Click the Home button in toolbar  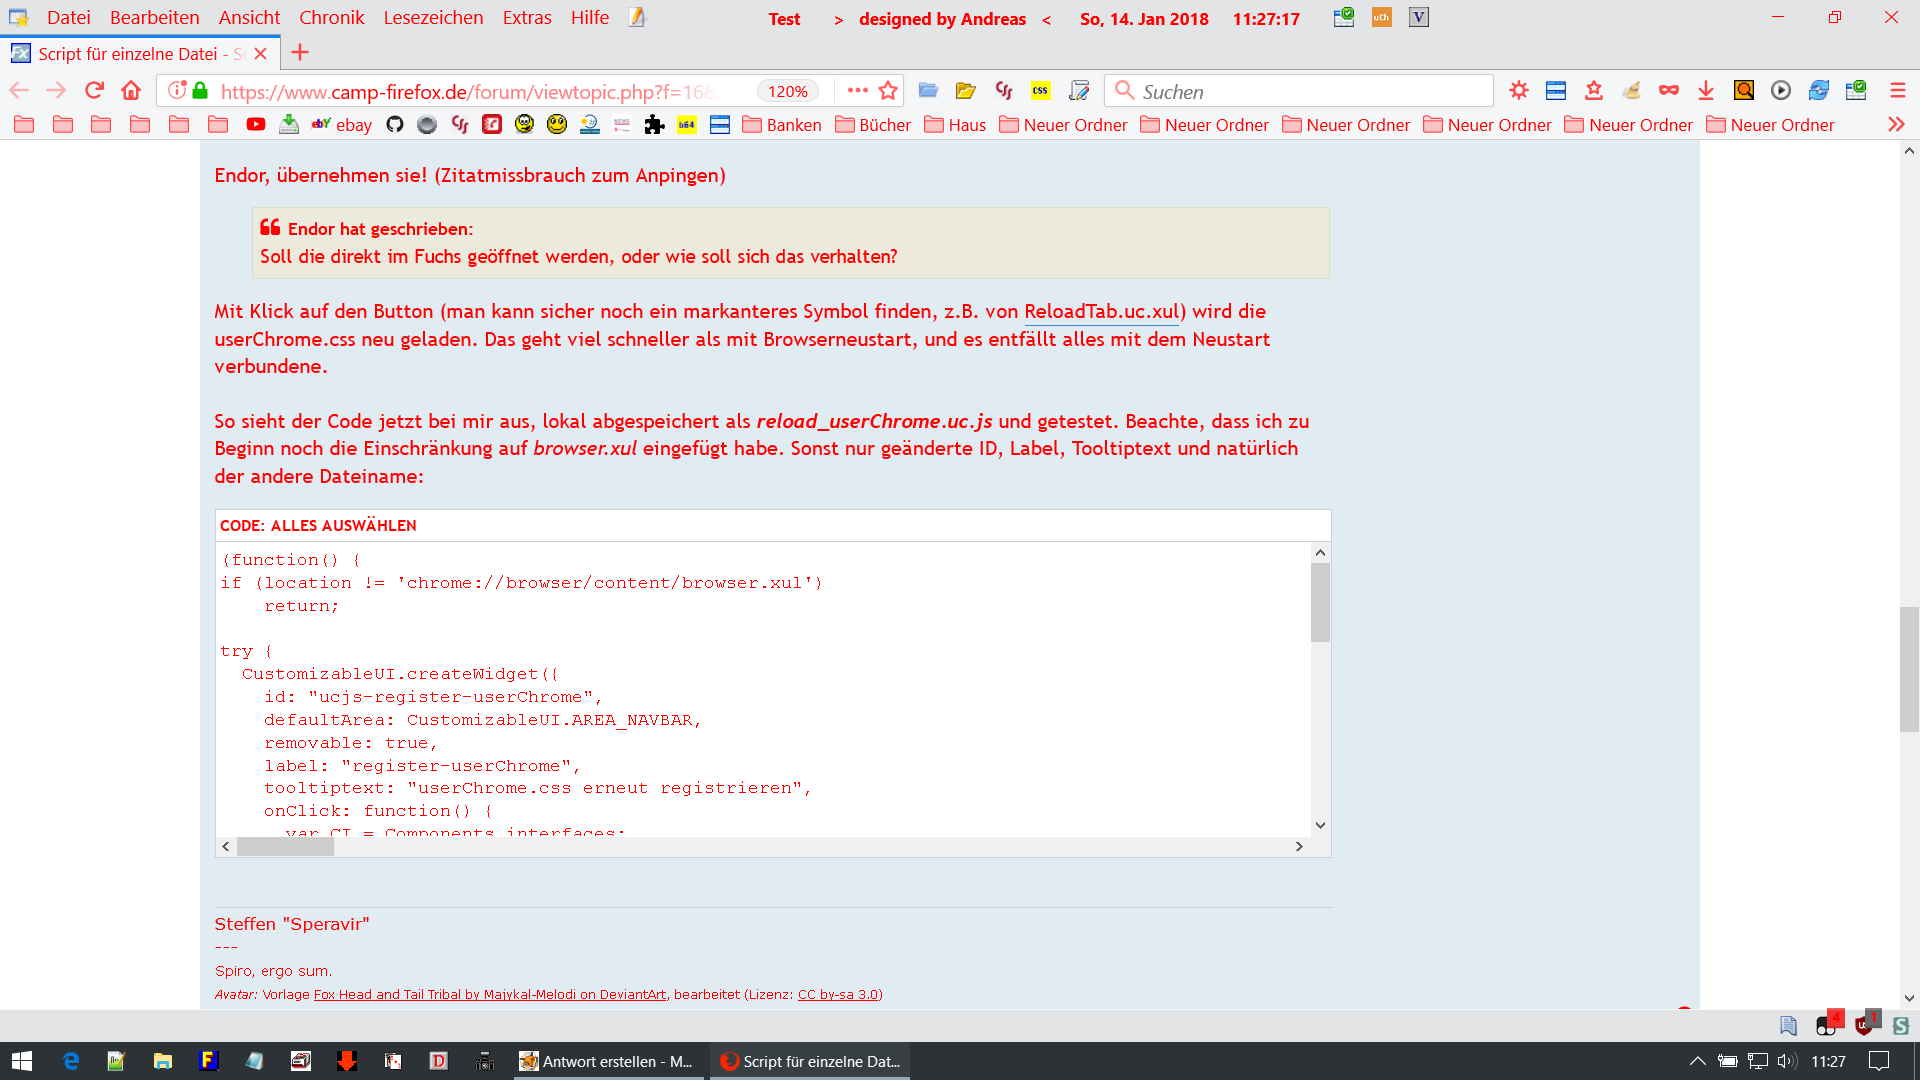tap(131, 91)
